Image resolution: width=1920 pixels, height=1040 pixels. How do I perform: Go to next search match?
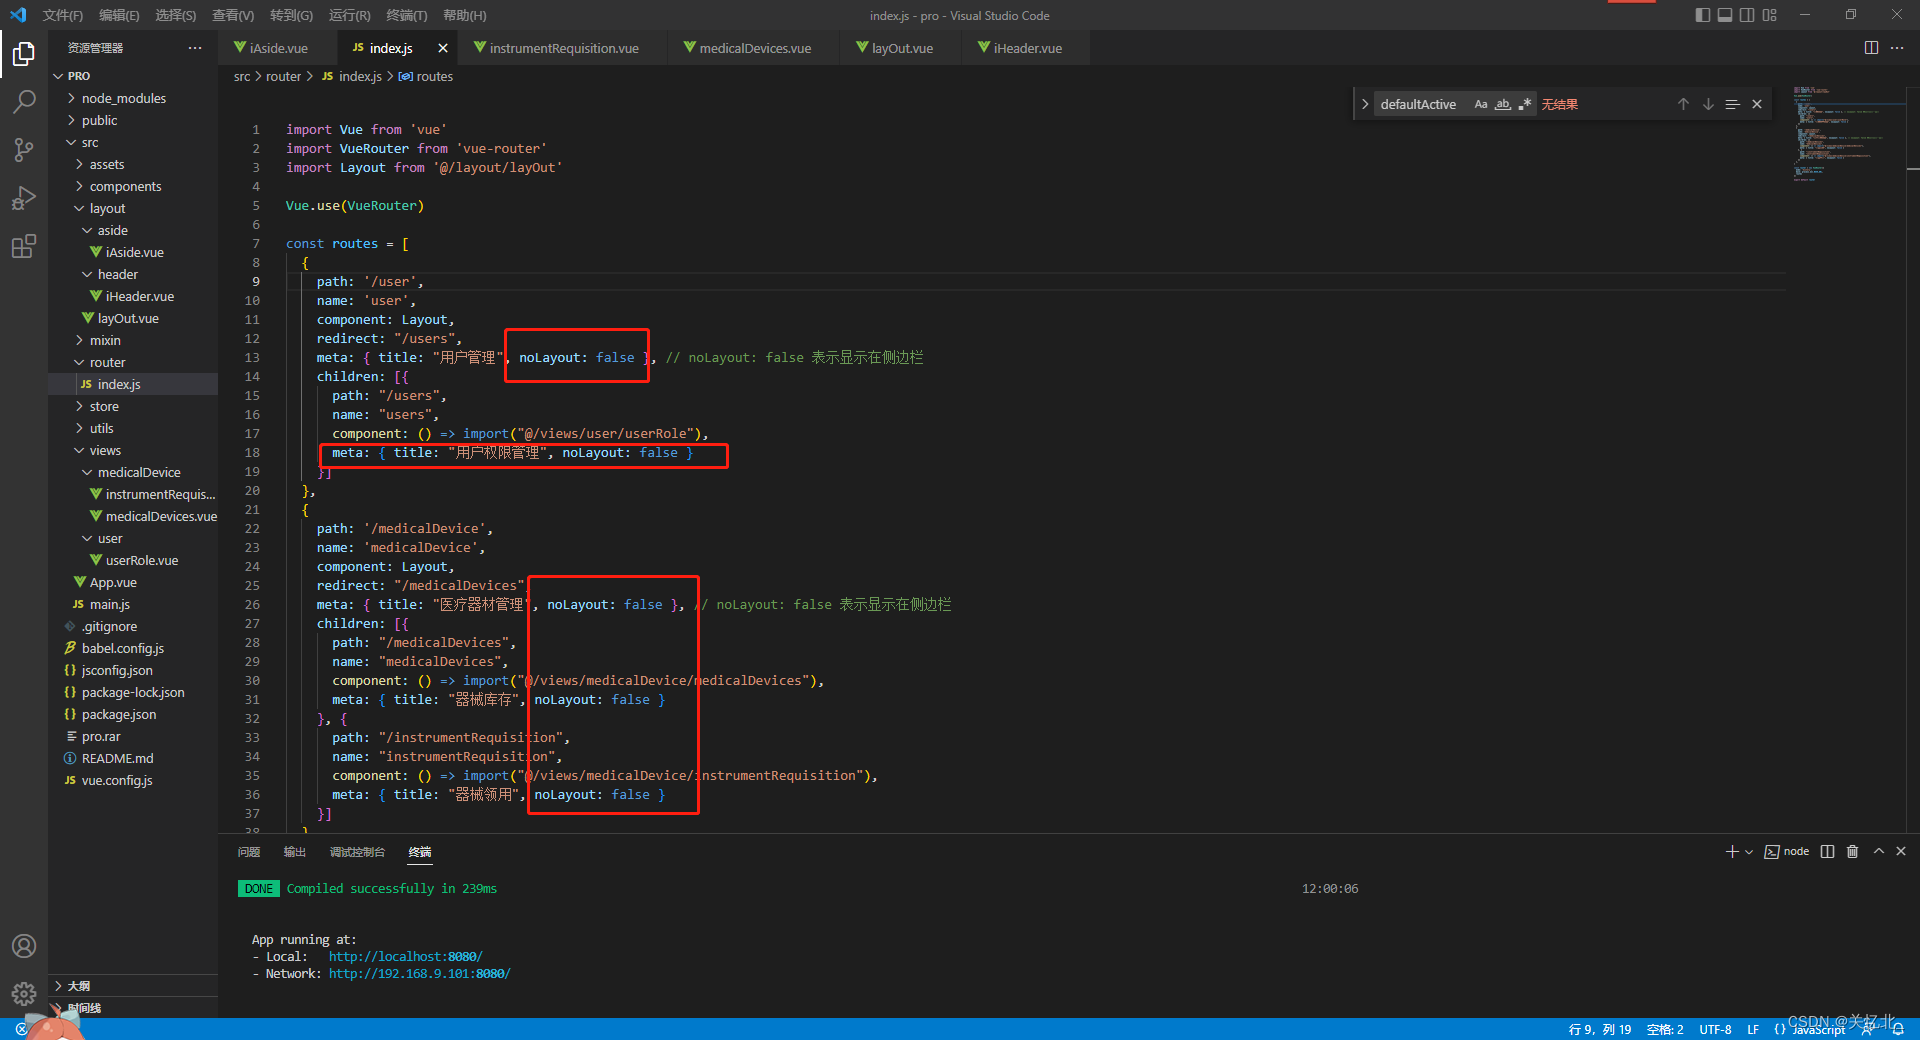pos(1708,104)
